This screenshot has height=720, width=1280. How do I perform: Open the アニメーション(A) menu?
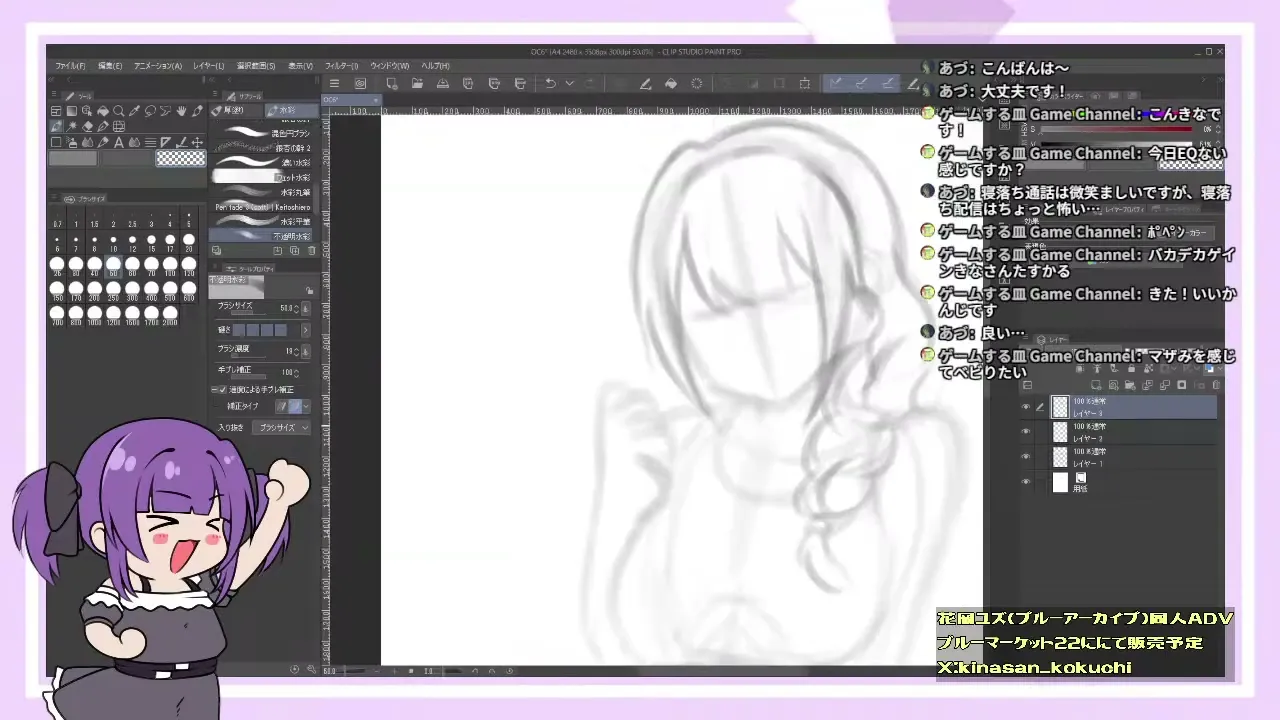(x=158, y=66)
